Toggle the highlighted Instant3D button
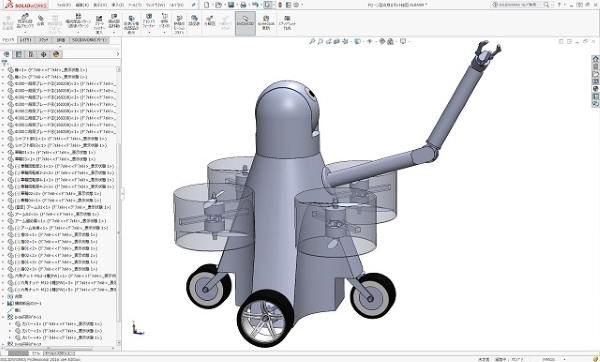This screenshot has height=362, width=600. tap(245, 23)
